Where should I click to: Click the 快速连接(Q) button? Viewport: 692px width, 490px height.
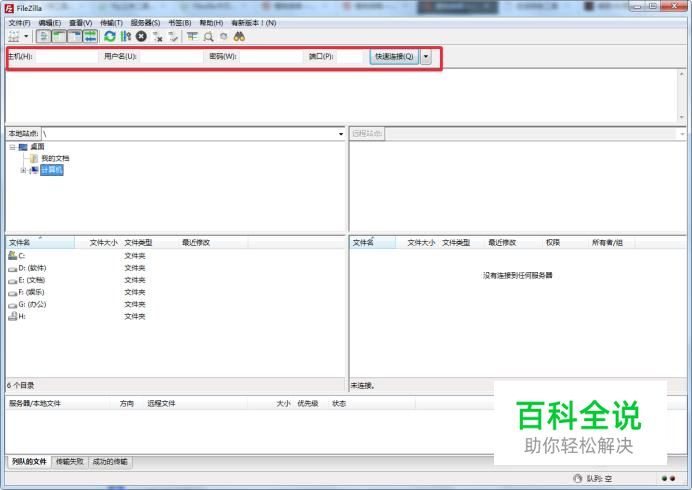tap(394, 57)
